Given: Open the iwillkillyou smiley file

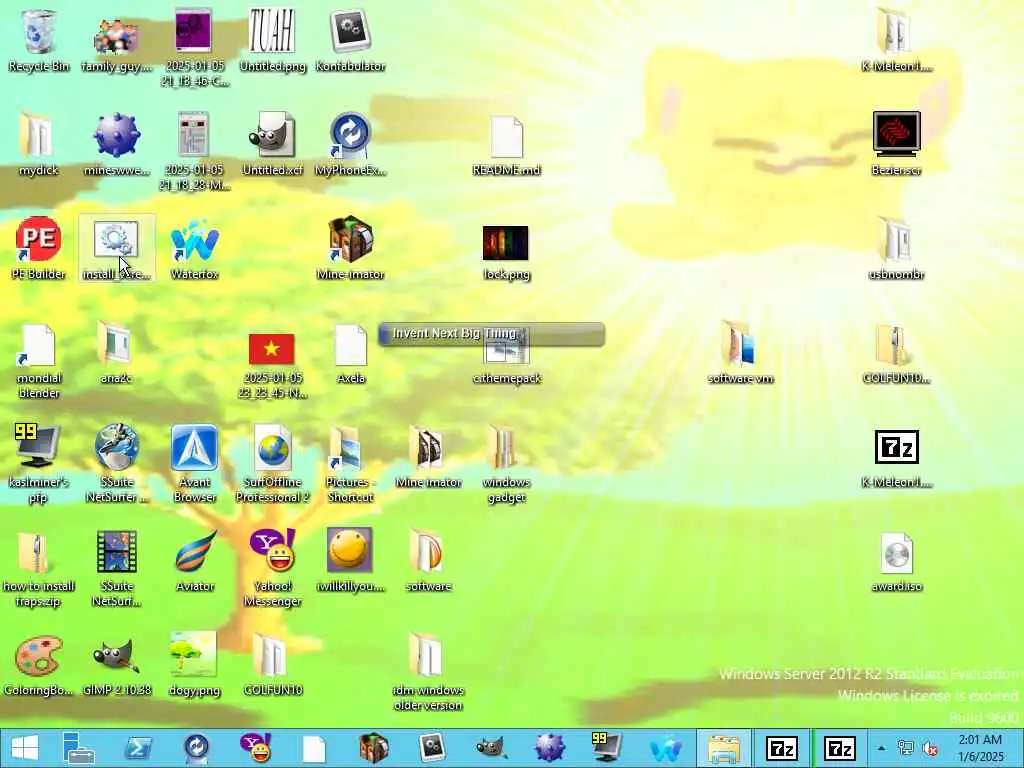Looking at the screenshot, I should (350, 560).
